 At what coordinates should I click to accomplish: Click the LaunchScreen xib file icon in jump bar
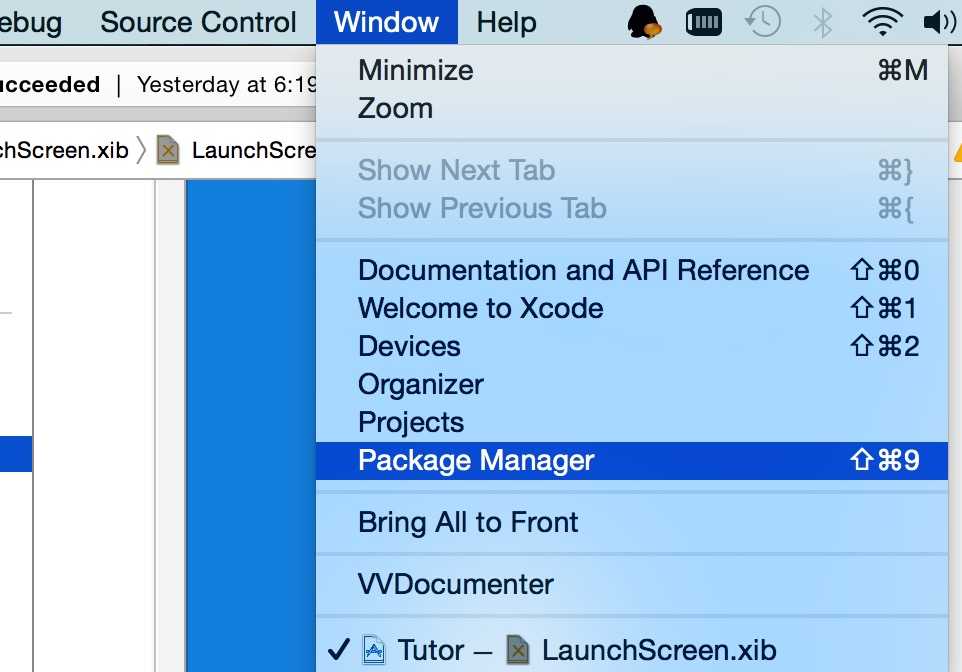click(168, 150)
